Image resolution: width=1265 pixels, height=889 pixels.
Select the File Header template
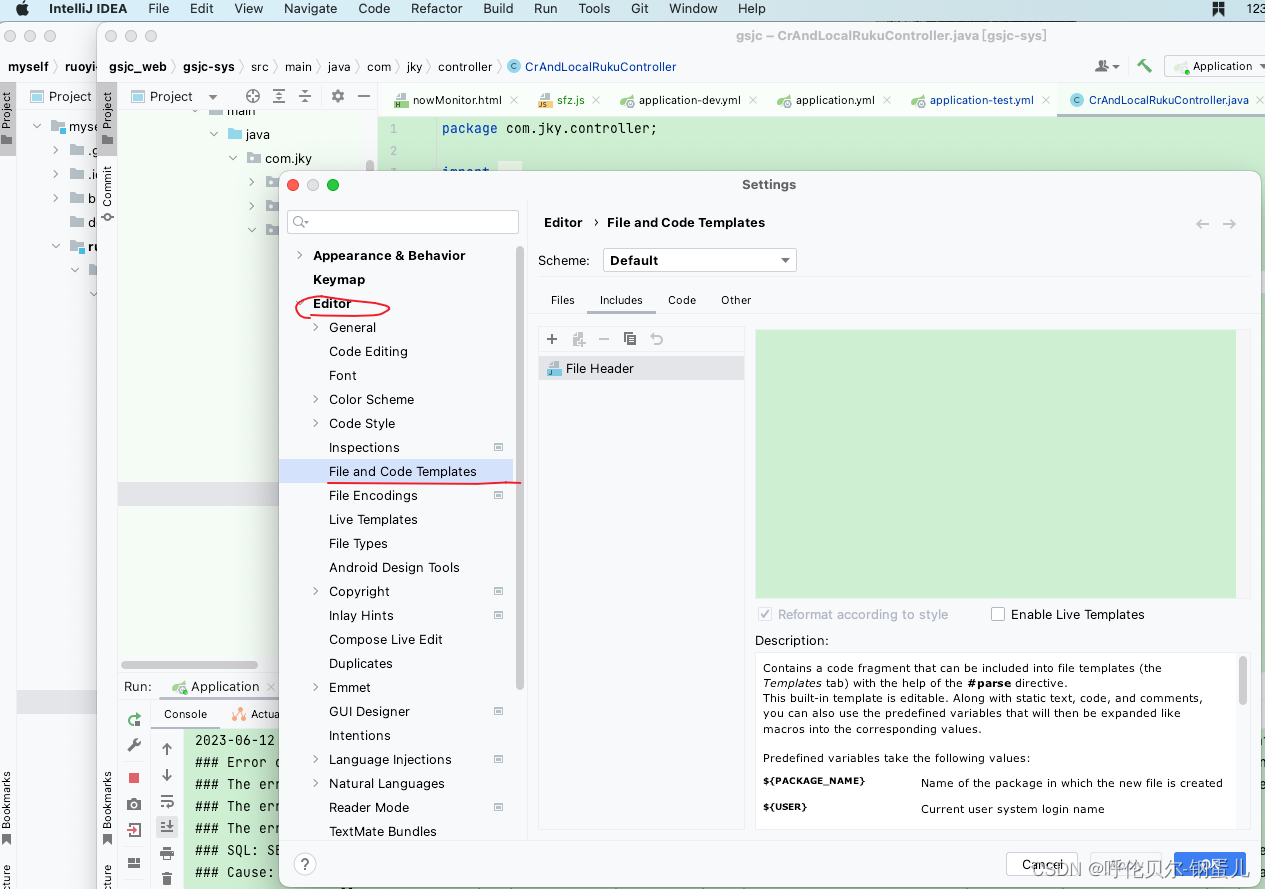[641, 368]
